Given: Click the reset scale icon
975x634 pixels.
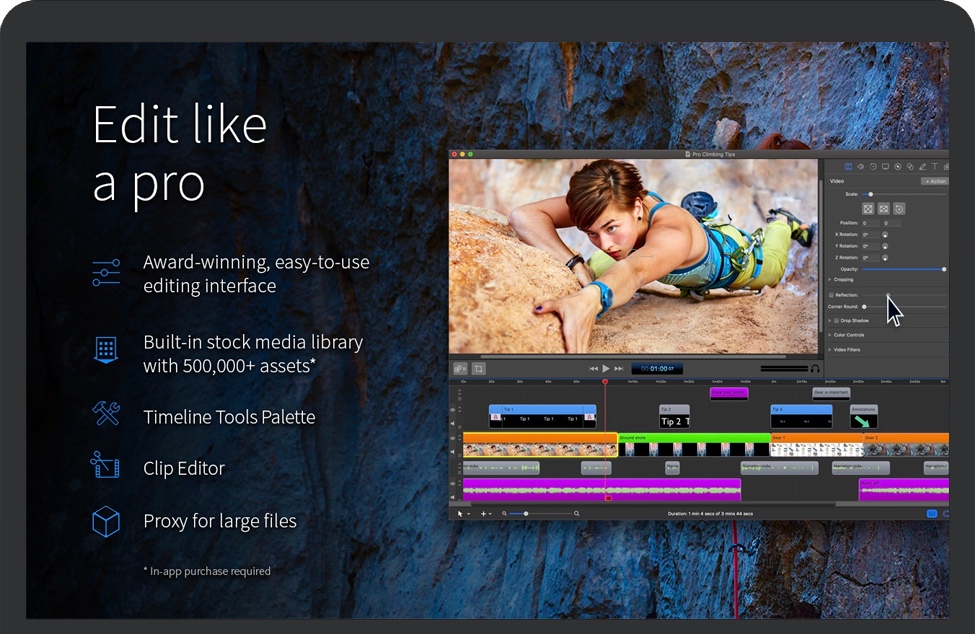Looking at the screenshot, I should (x=899, y=209).
